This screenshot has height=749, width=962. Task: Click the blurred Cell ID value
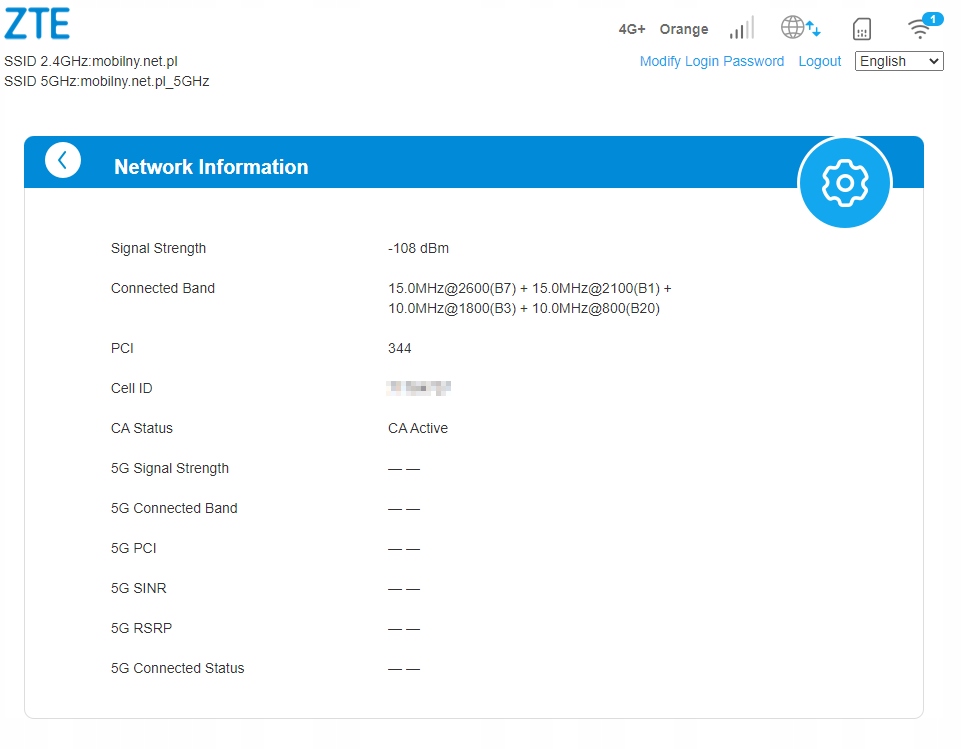tap(419, 388)
